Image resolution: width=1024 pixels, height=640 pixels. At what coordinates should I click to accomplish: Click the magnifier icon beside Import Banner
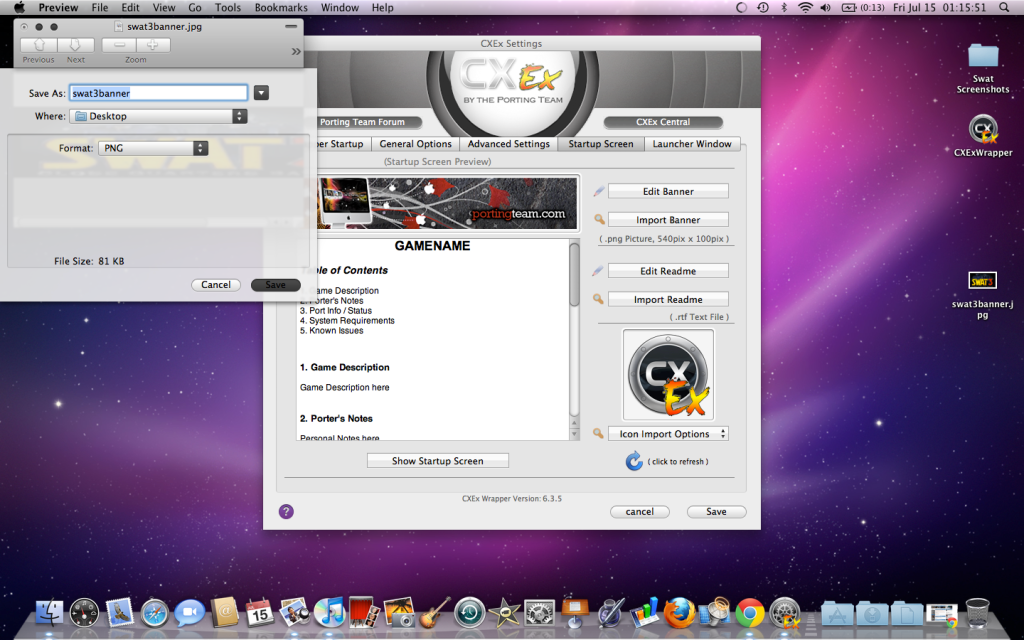(598, 219)
